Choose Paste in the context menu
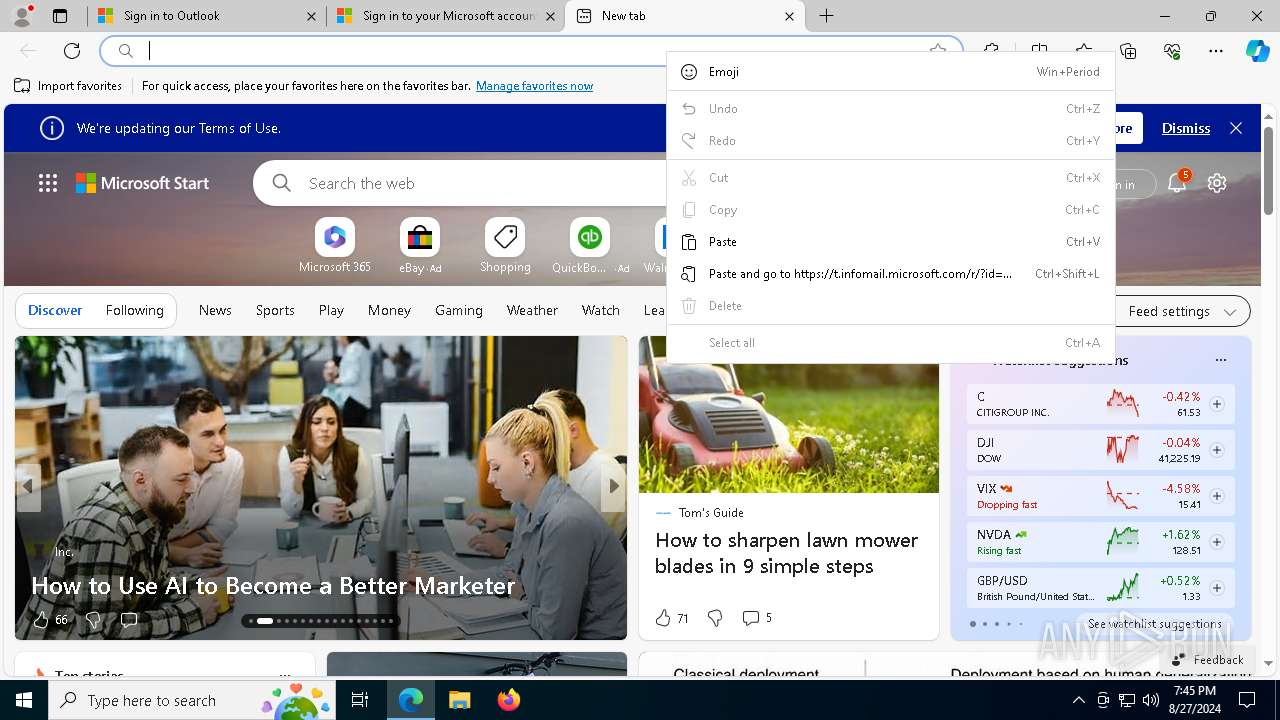Viewport: 1280px width, 720px height. point(890,242)
